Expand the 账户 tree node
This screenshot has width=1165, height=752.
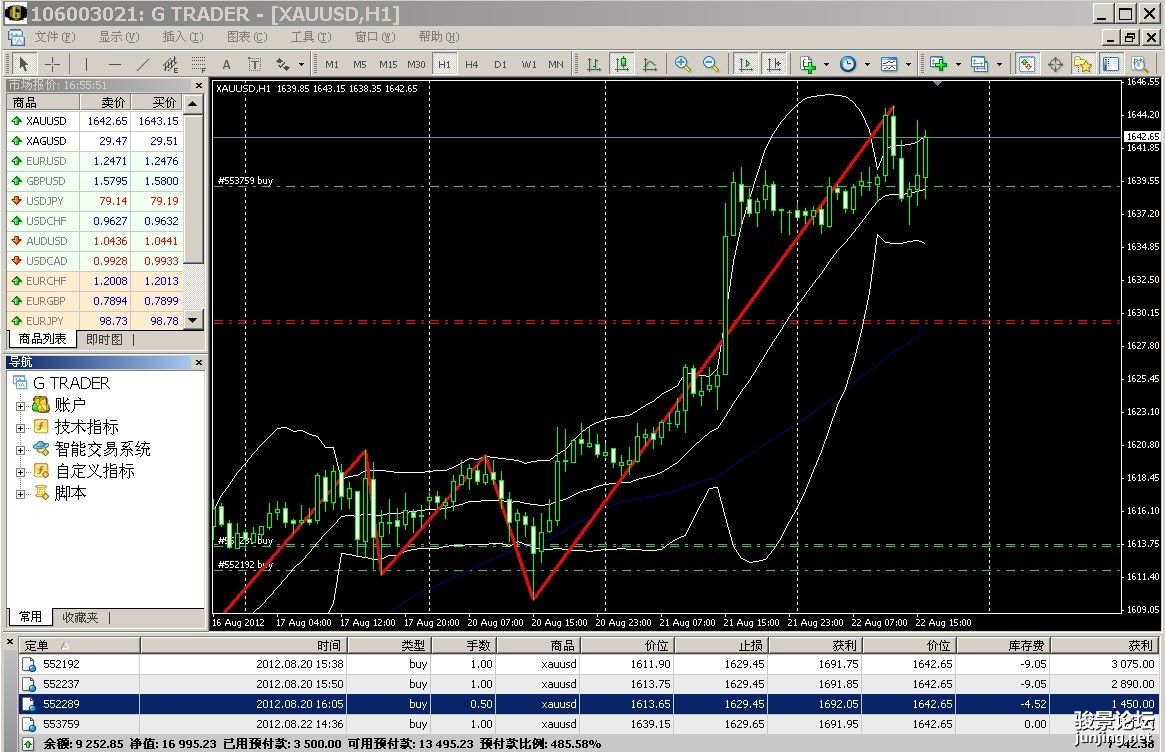[21, 406]
